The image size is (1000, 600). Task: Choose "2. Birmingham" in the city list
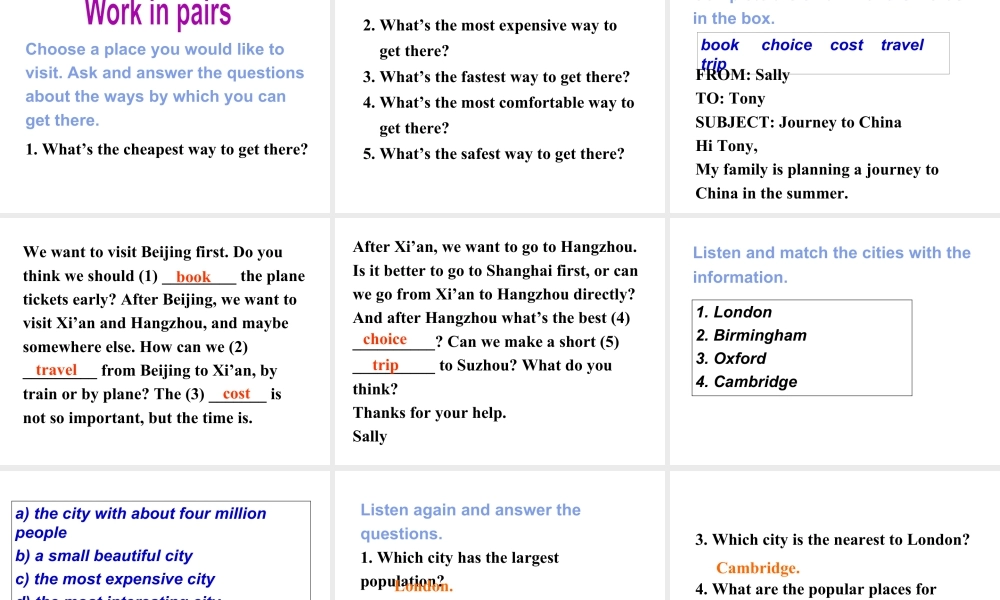(x=751, y=335)
